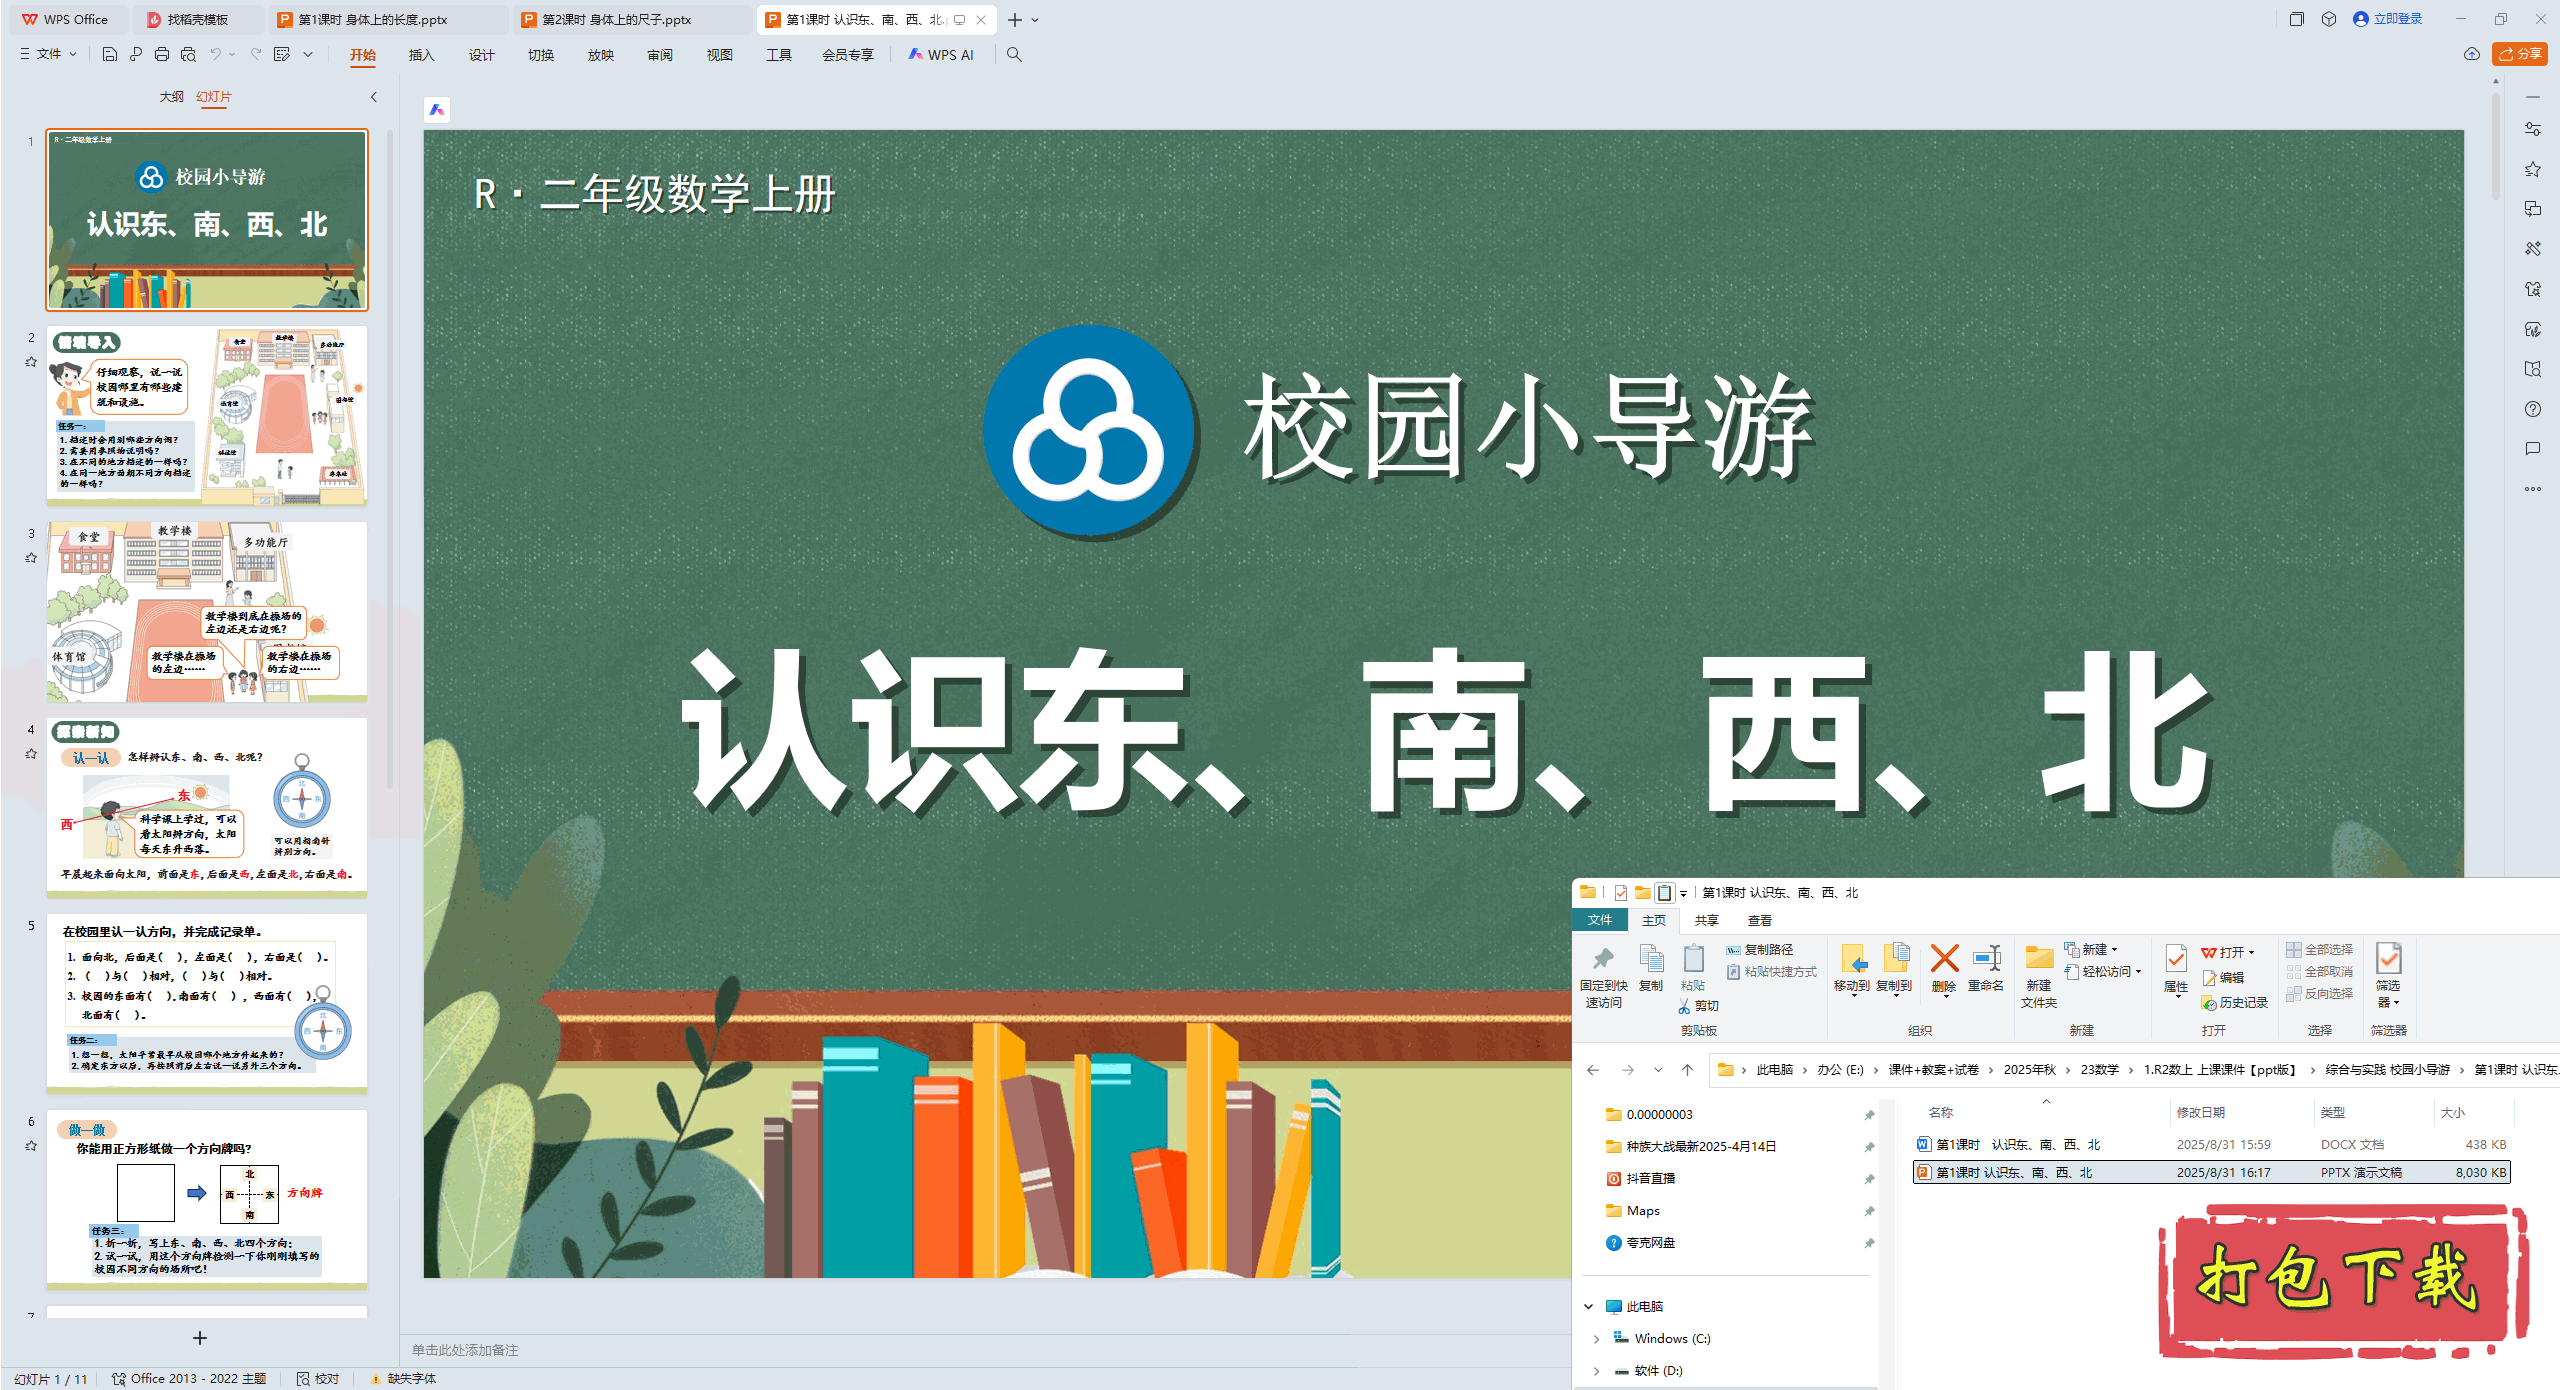
Task: Click Select All in Explorer ribbon
Action: tap(2320, 949)
